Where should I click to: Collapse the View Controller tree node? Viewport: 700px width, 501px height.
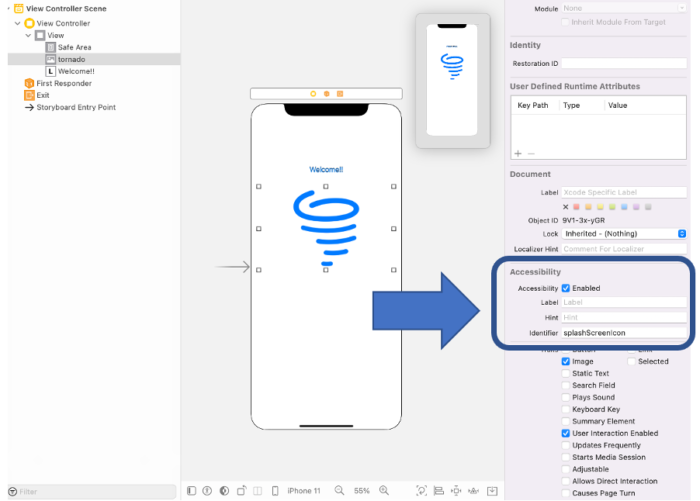[18, 23]
